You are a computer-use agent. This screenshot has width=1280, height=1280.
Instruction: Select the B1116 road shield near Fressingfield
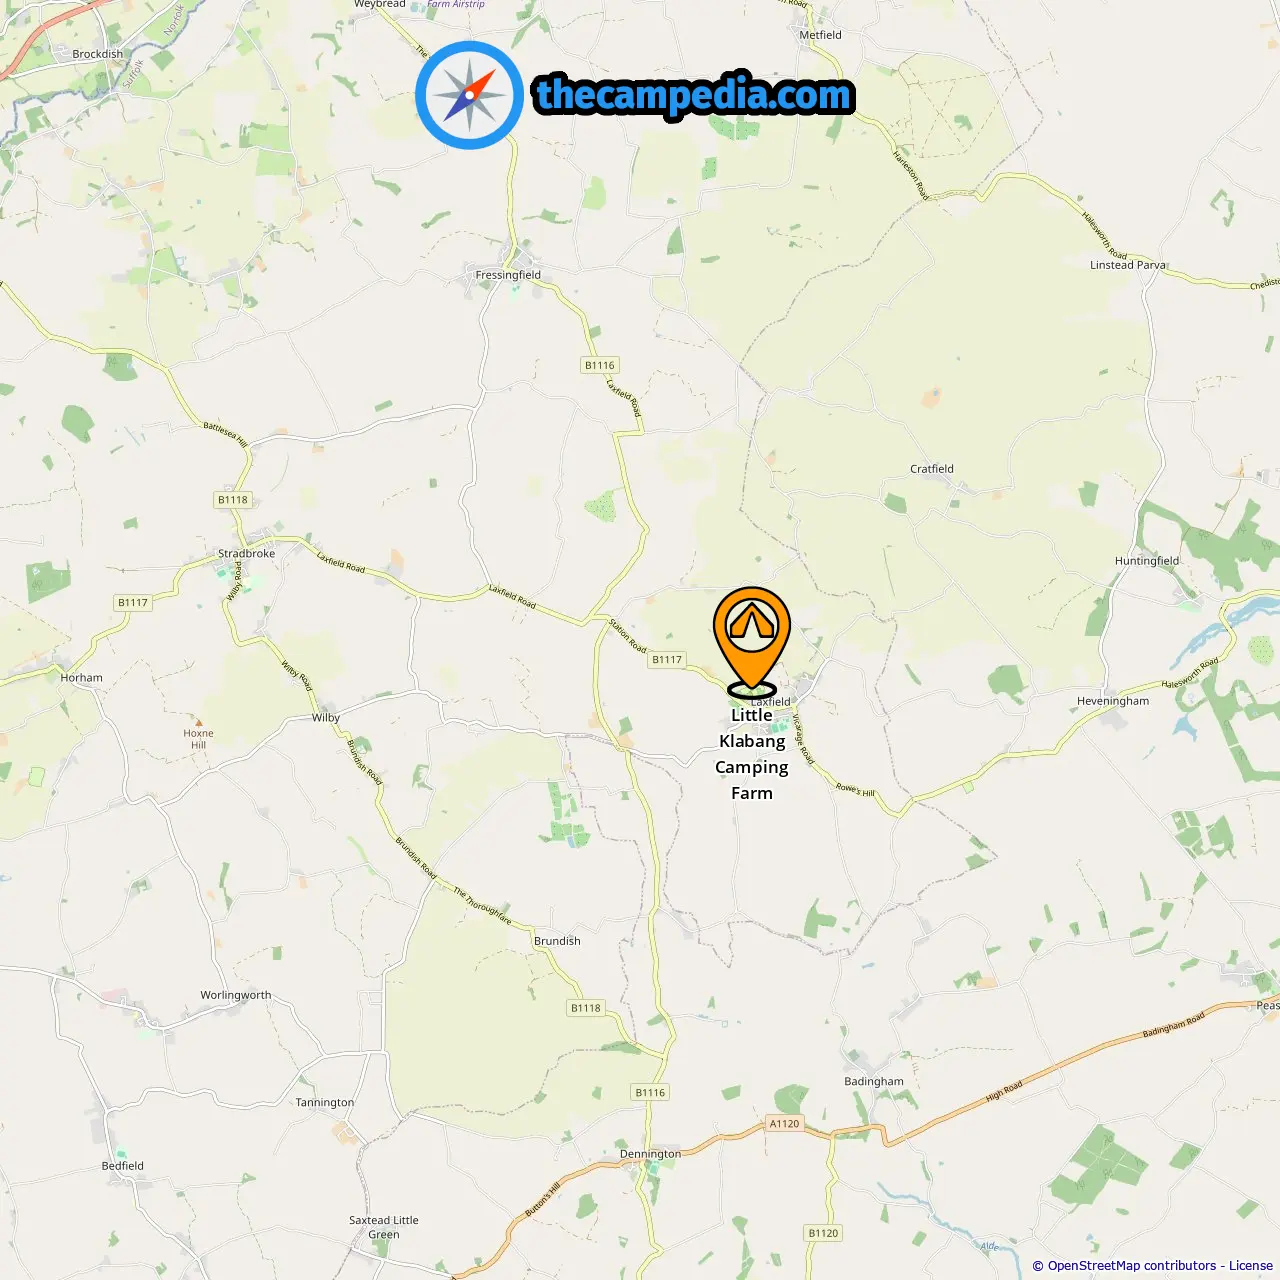pos(600,365)
